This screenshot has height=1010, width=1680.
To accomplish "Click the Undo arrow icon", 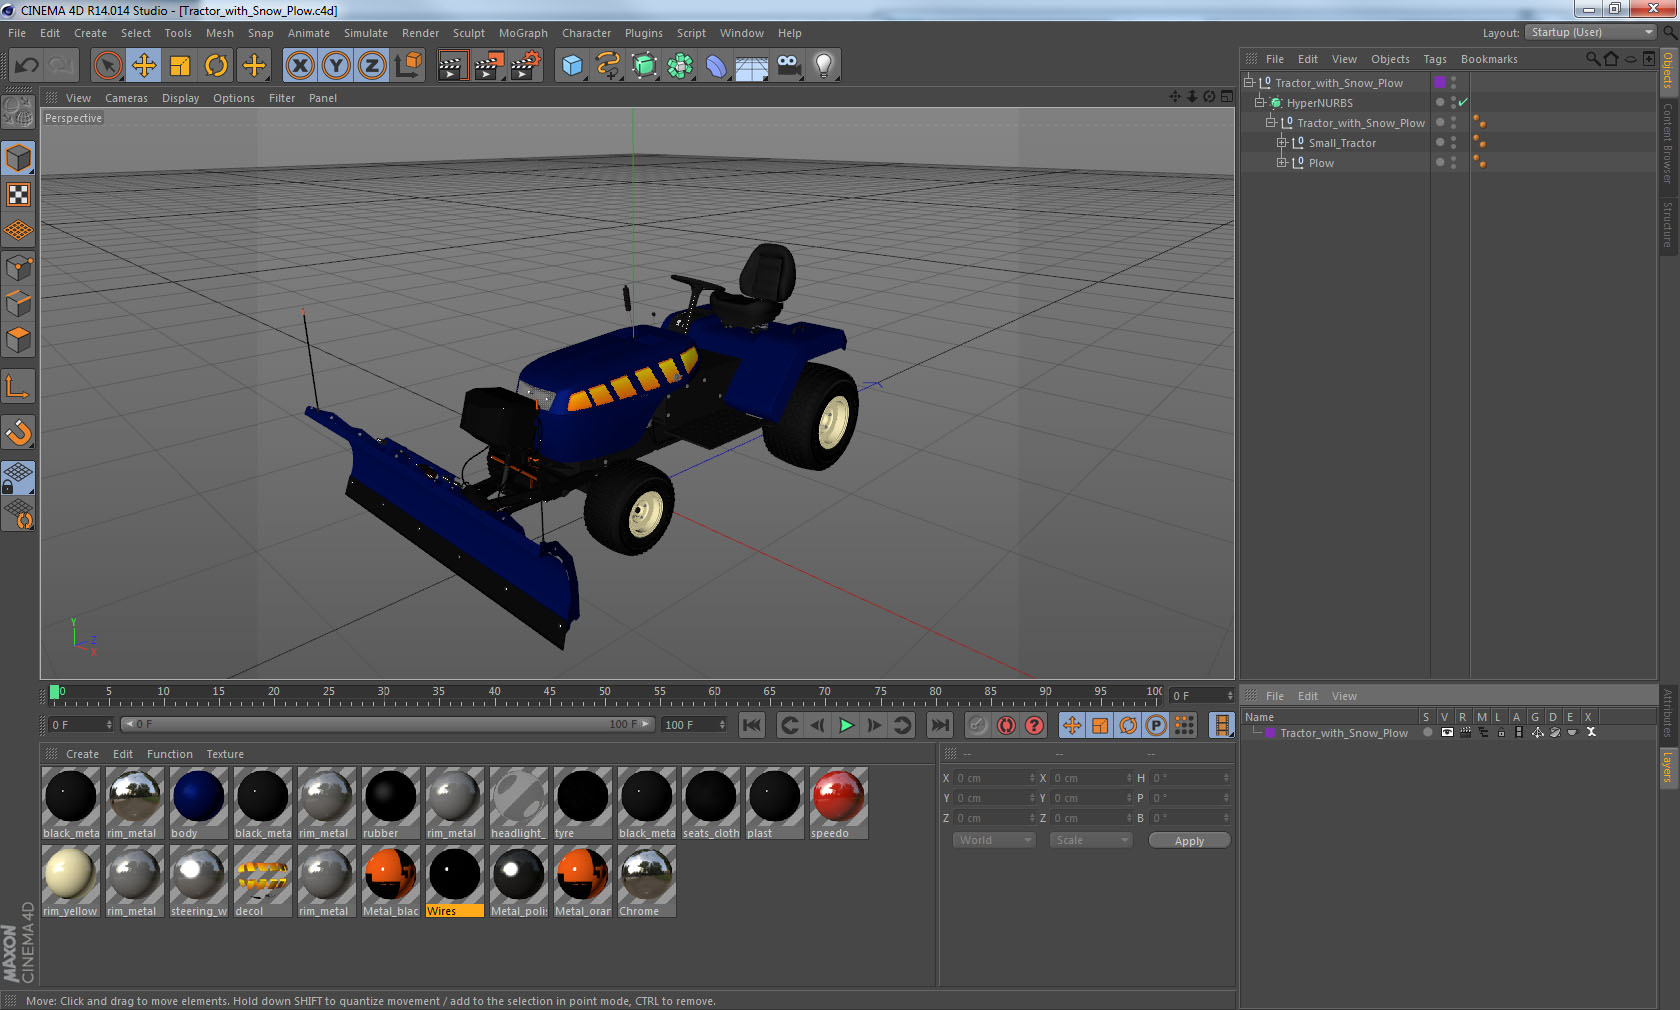I will click(x=27, y=66).
